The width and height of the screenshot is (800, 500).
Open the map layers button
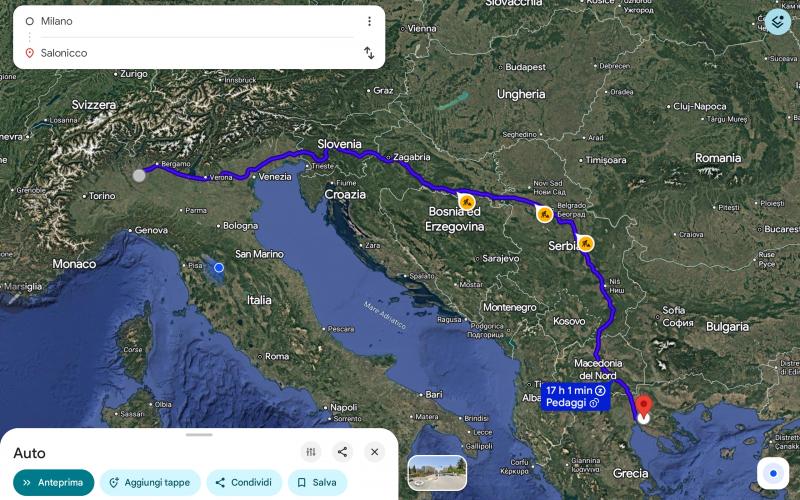(x=778, y=22)
